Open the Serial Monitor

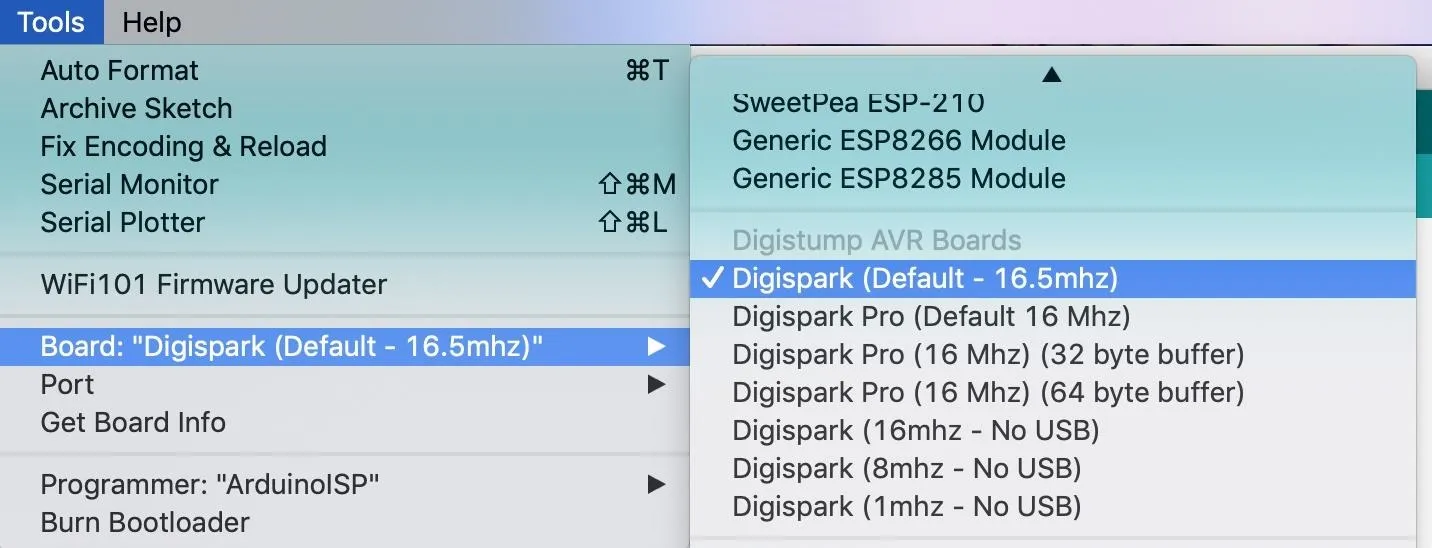[345, 185]
